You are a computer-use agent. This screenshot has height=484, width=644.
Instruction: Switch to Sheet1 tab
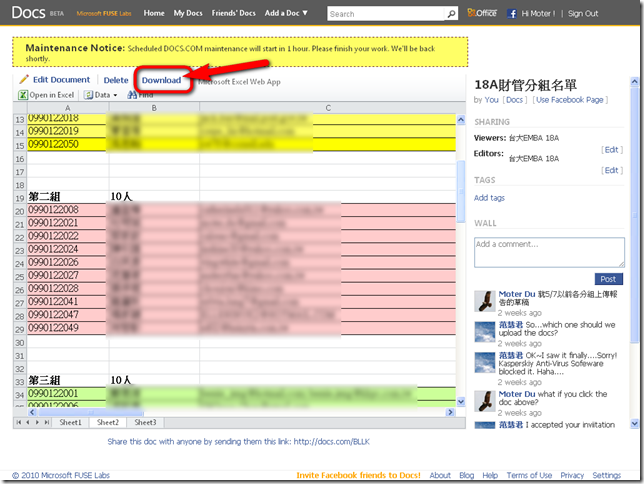coord(70,422)
